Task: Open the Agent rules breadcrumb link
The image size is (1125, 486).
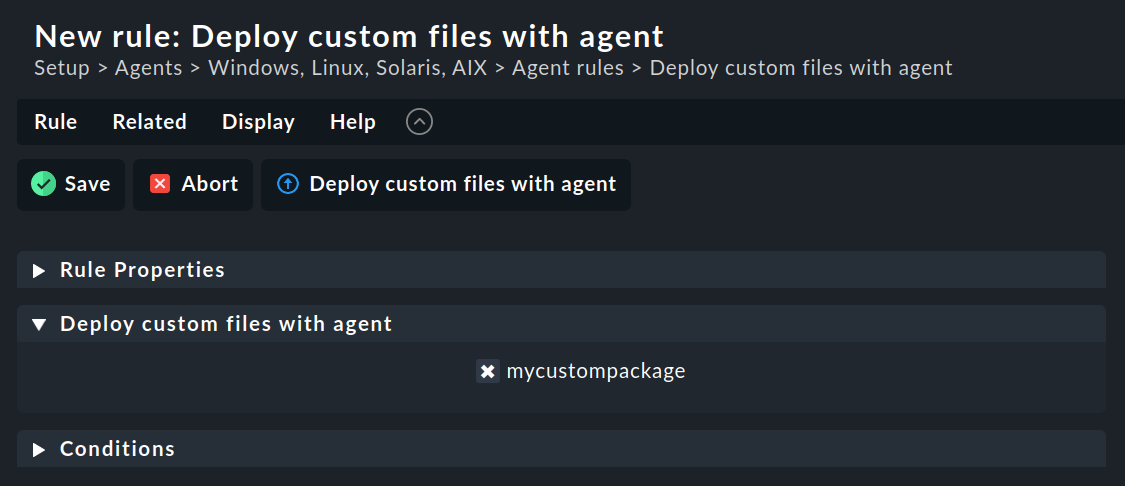Action: (568, 68)
